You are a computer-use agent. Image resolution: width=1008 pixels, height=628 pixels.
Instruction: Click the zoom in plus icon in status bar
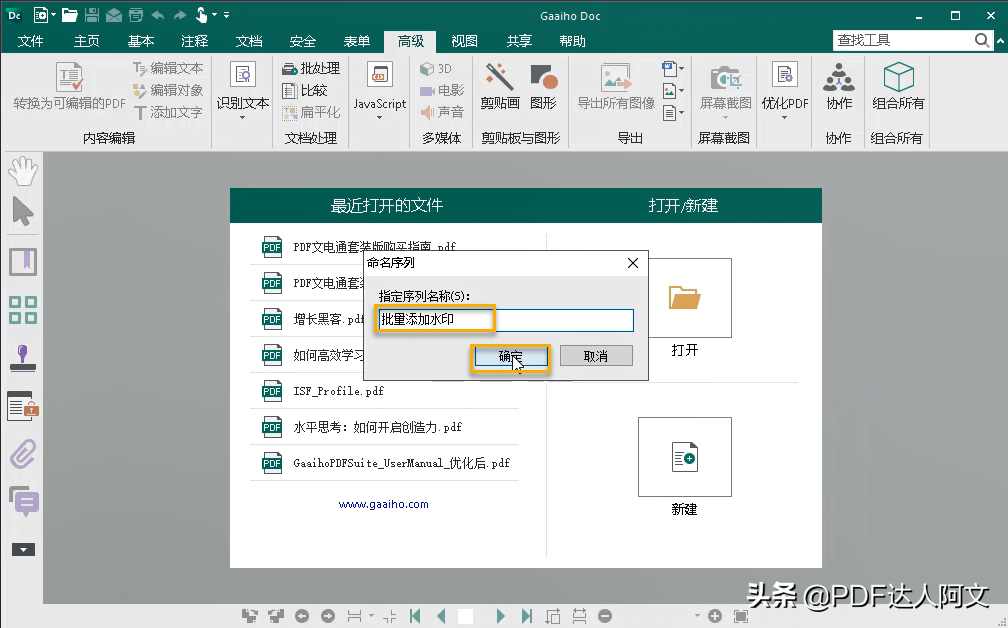pos(715,616)
